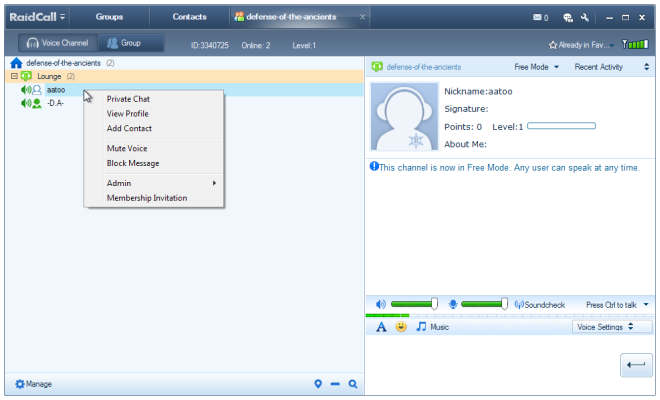Viewport: 660px width, 400px height.
Task: Click the channel icon in chat header
Action: click(377, 67)
